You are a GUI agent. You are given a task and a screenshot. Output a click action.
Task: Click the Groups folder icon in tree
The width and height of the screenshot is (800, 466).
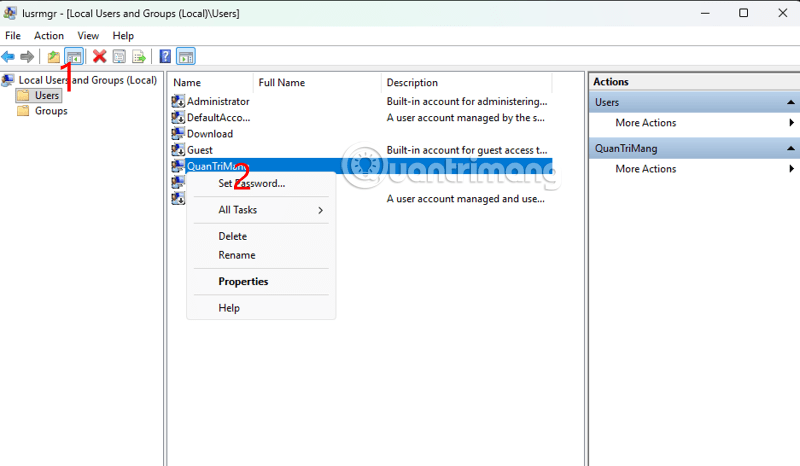tap(23, 111)
